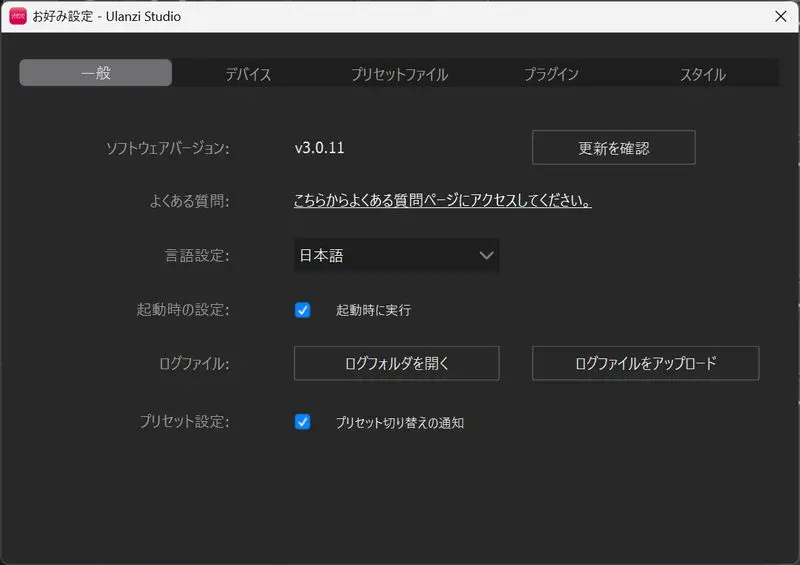This screenshot has width=800, height=565.
Task: Click the ログフォルダを開く button
Action: (396, 364)
